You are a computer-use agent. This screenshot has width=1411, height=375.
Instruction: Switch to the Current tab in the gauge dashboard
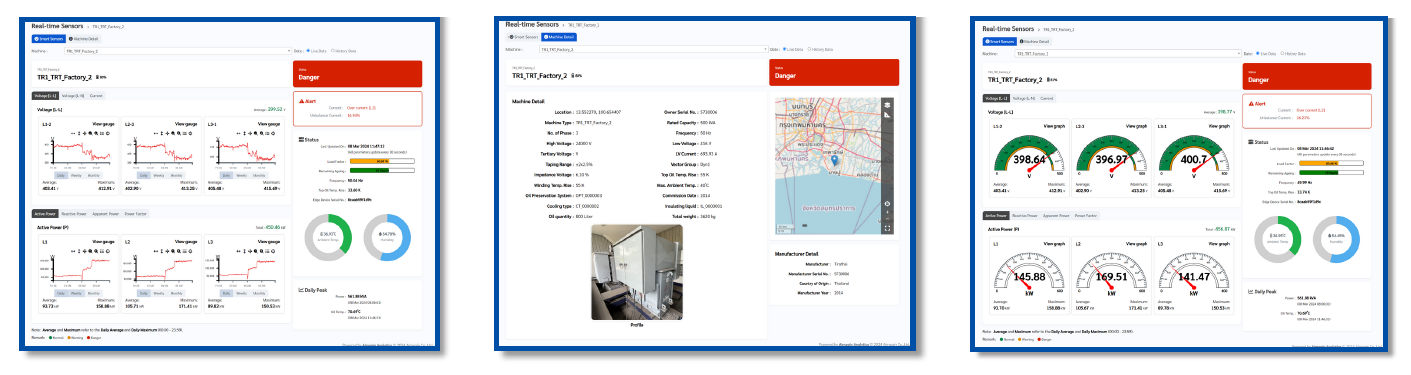(1047, 98)
